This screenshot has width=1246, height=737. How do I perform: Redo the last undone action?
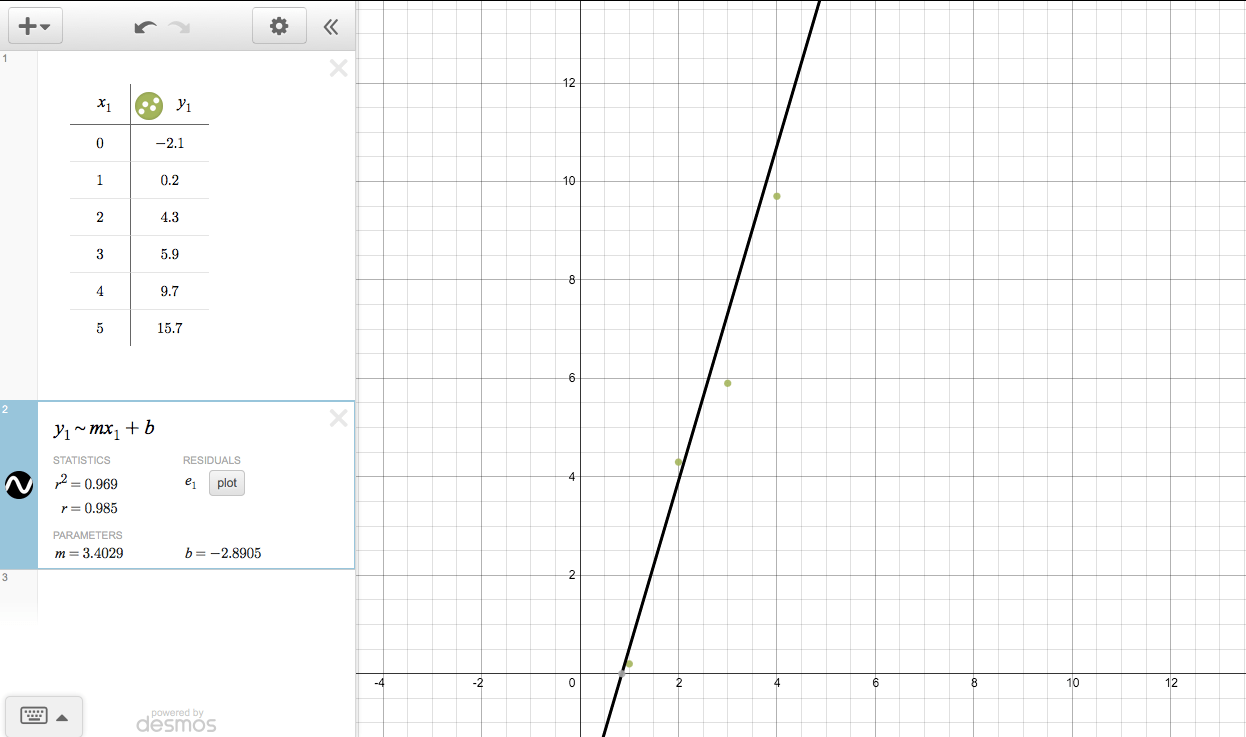[180, 27]
